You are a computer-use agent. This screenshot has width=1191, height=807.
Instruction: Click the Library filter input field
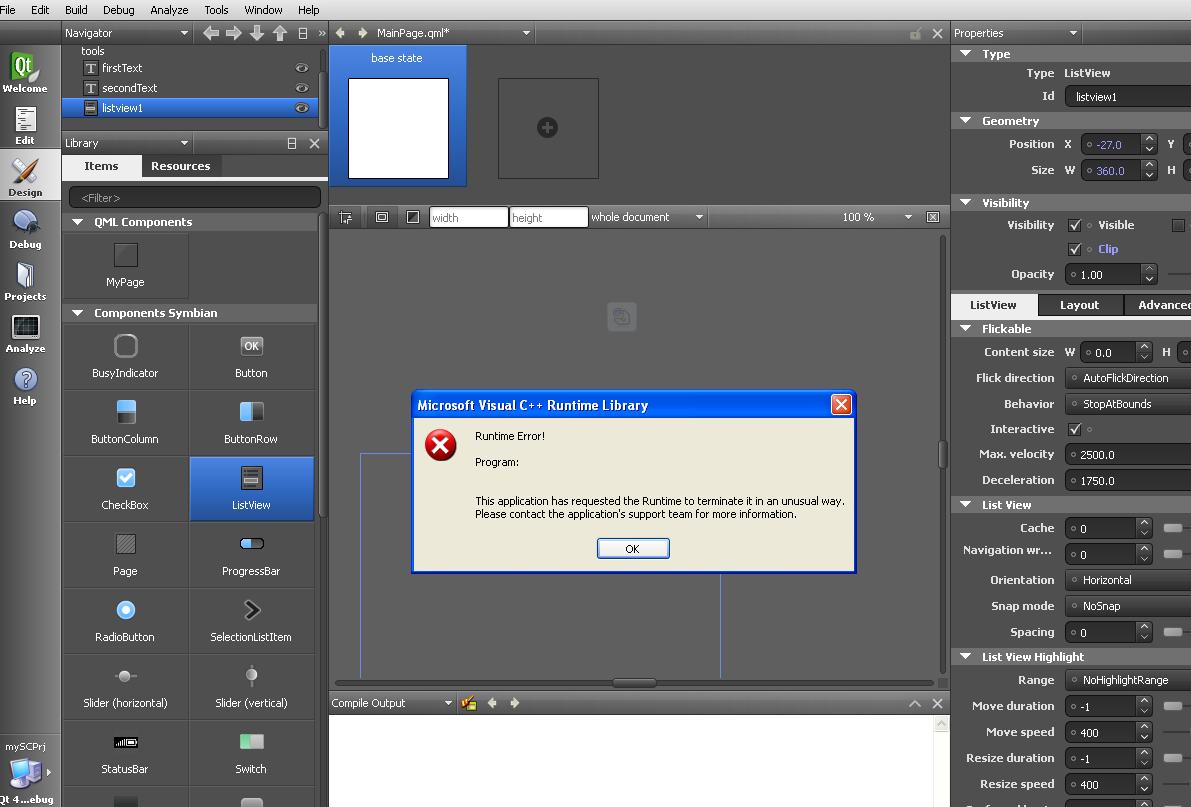tap(195, 198)
